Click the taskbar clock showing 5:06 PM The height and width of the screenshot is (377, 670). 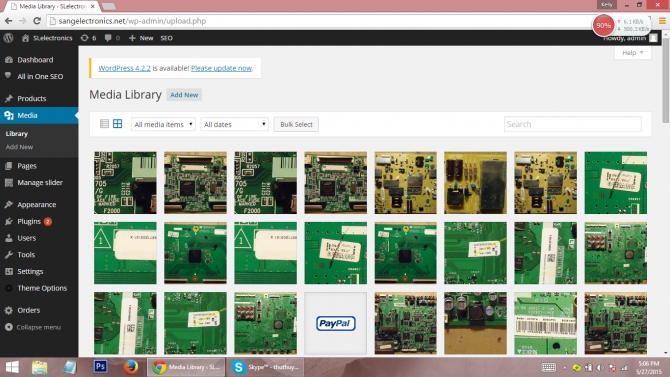pos(648,367)
